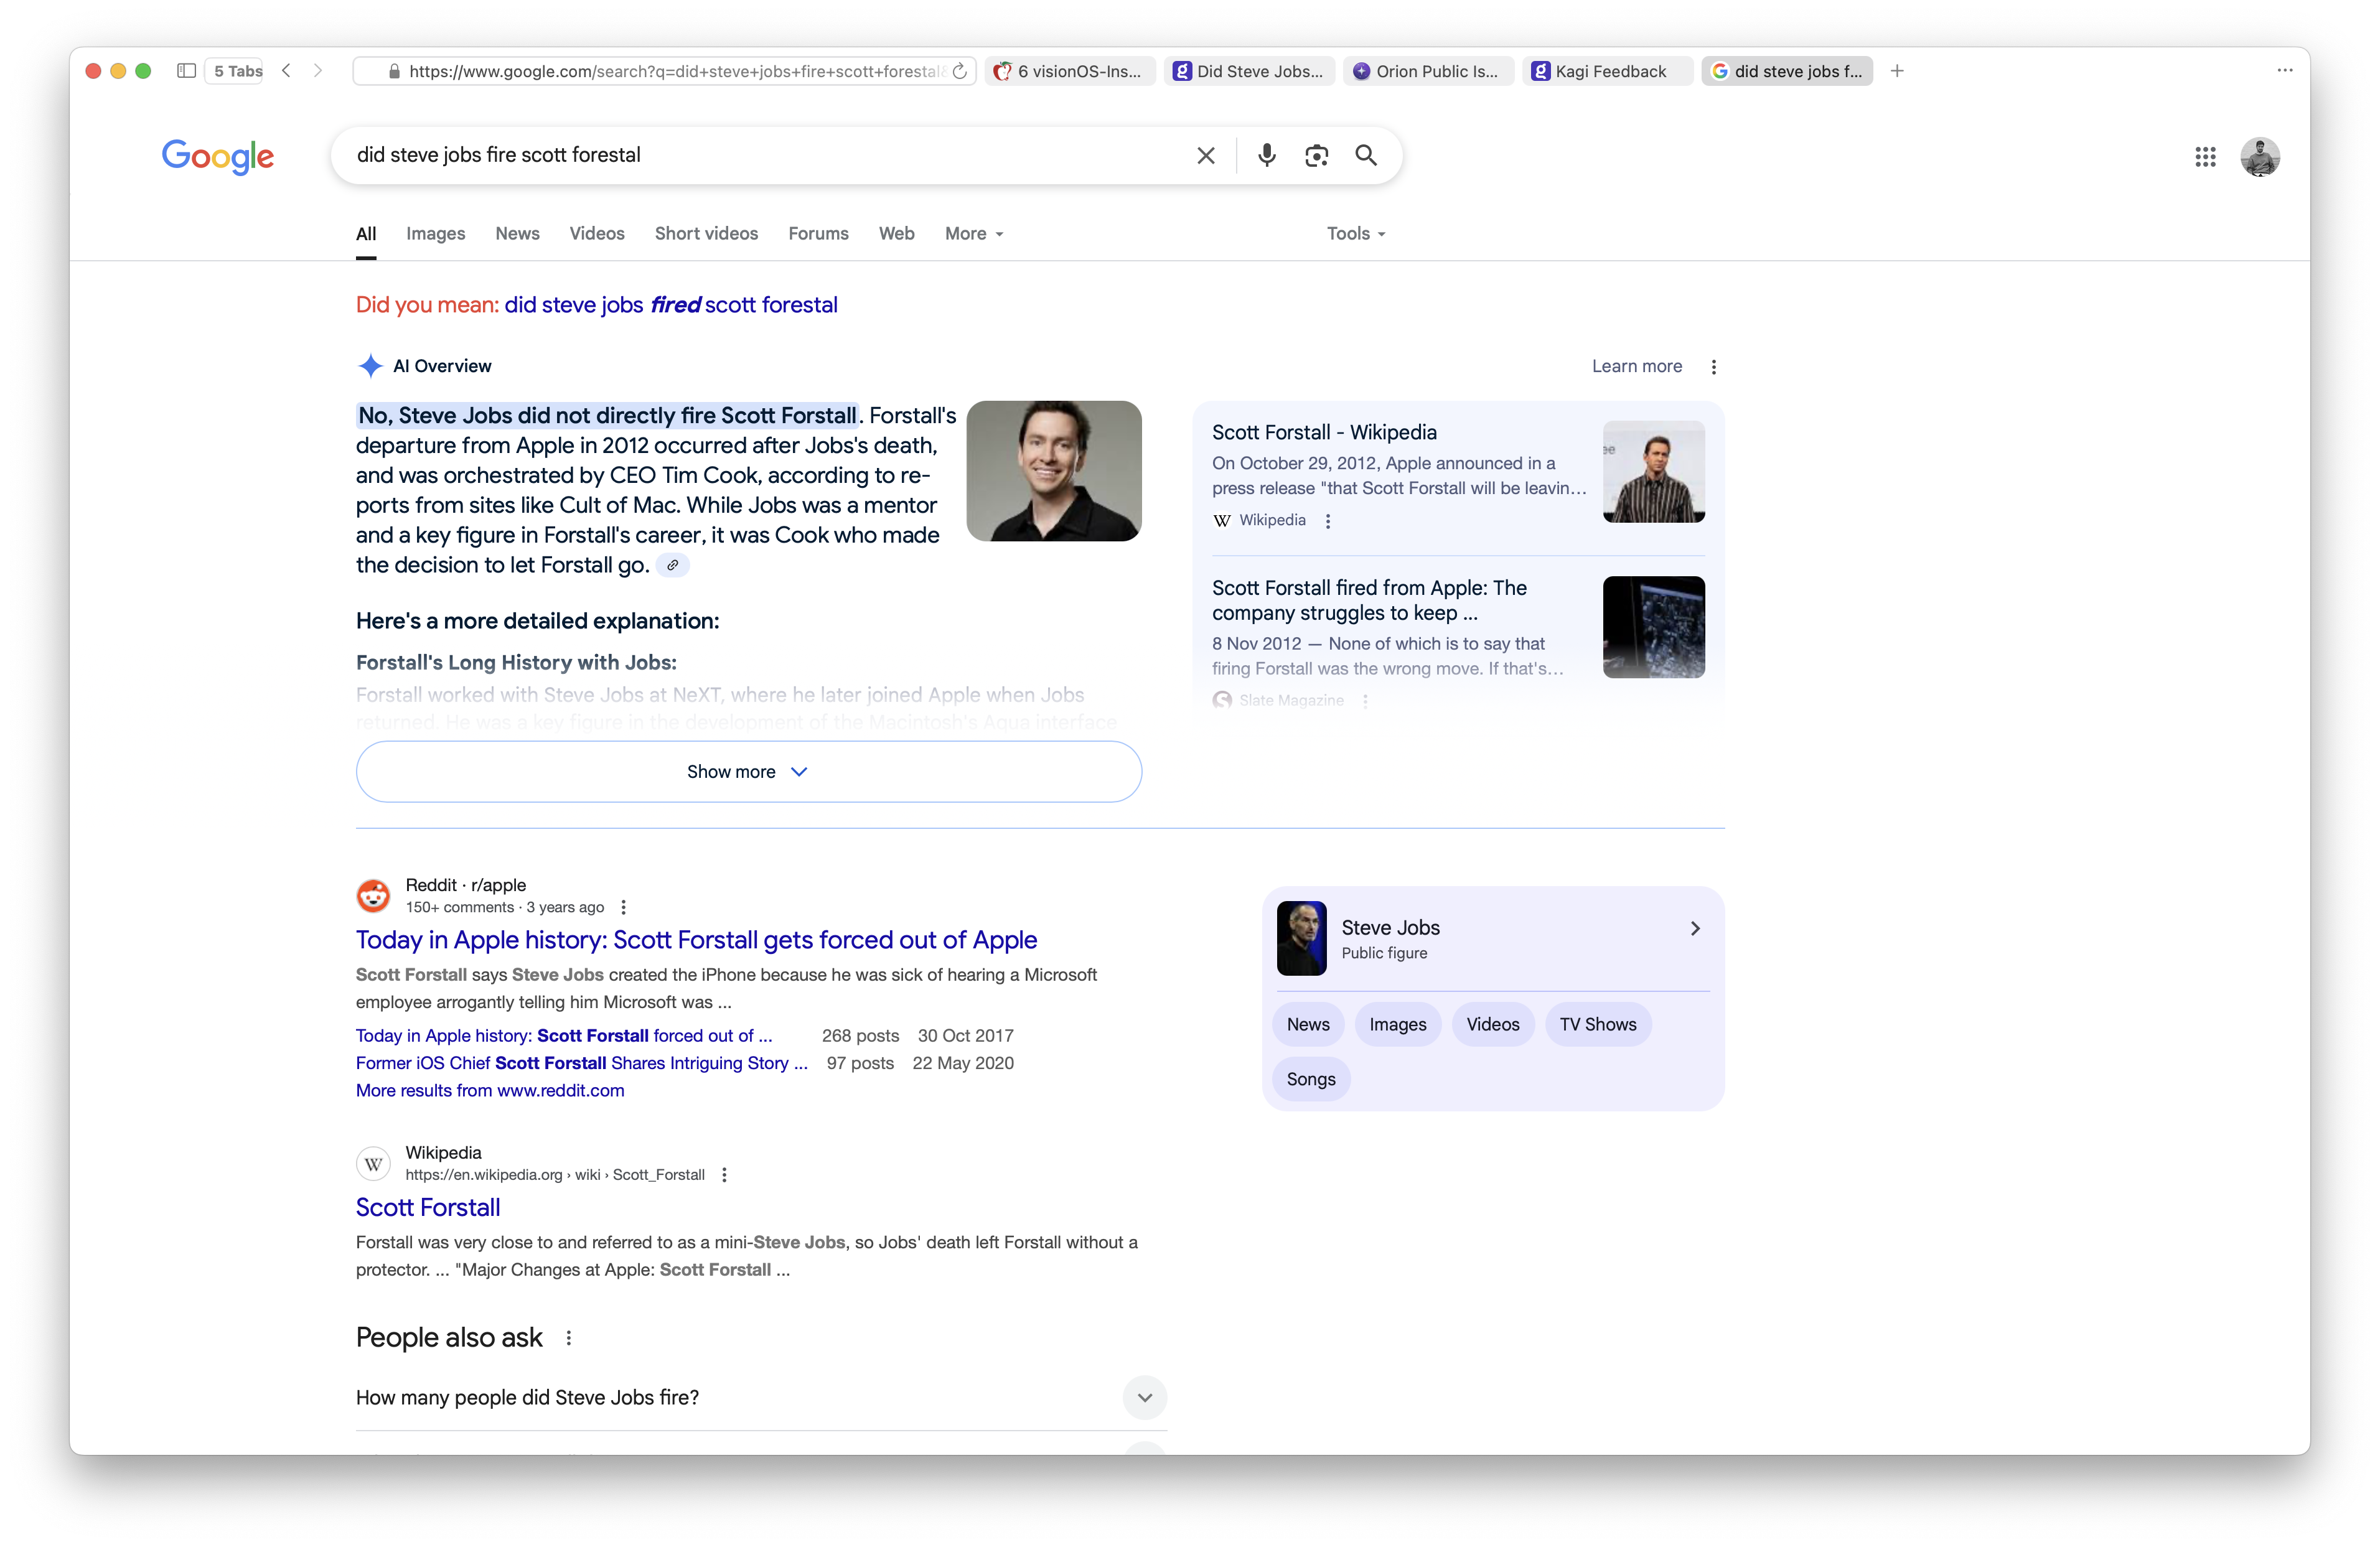Clear the search box with X icon

[1206, 155]
